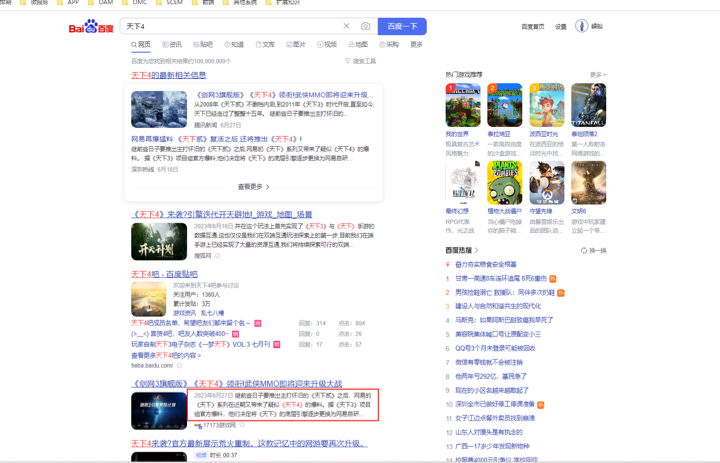Switch to the 资讯 tab
This screenshot has width=720, height=463.
[172, 45]
